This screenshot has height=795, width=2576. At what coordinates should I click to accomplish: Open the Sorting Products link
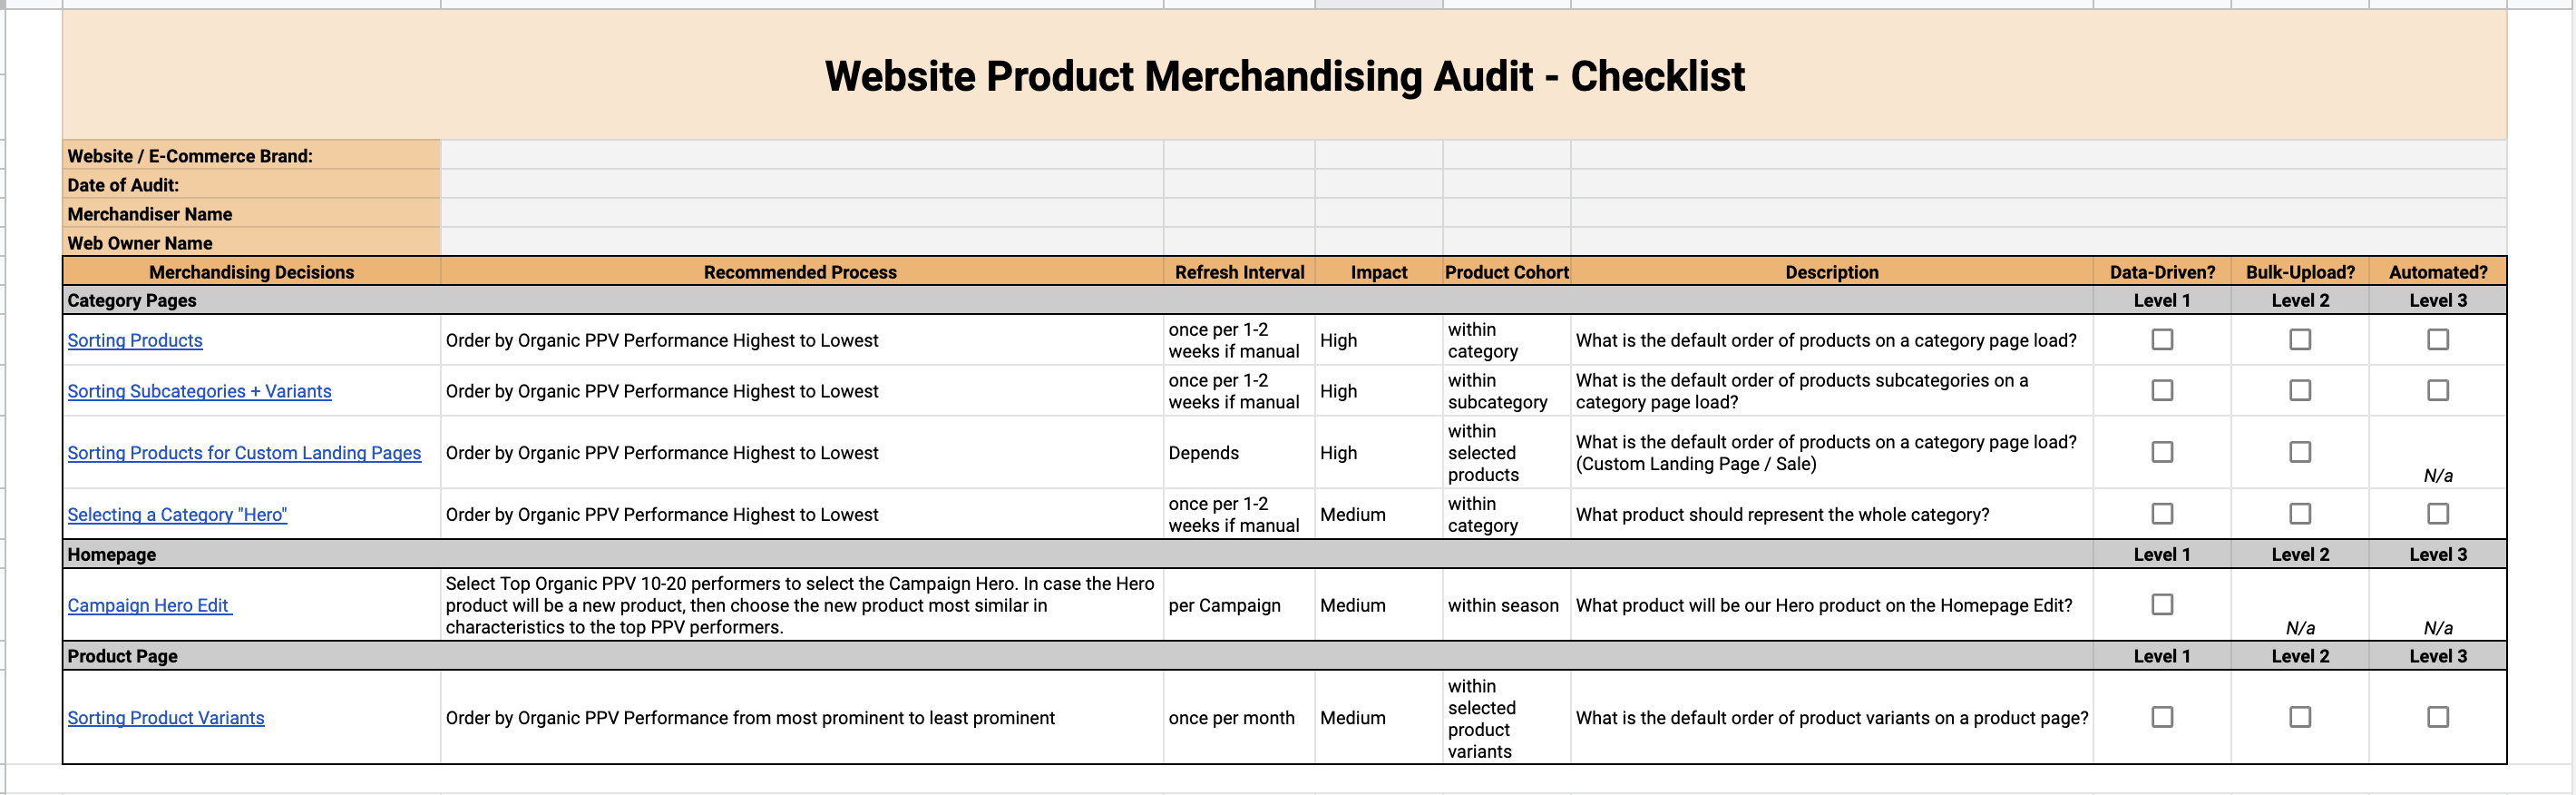(x=135, y=341)
